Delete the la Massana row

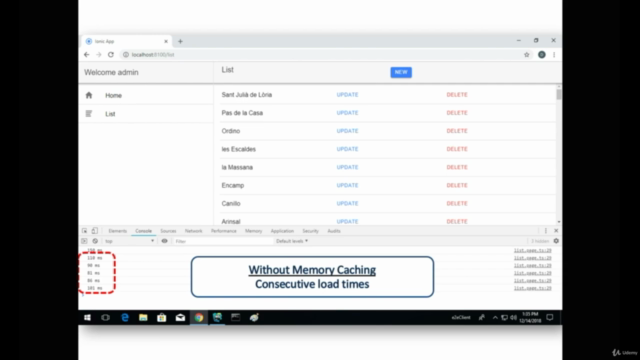(457, 167)
